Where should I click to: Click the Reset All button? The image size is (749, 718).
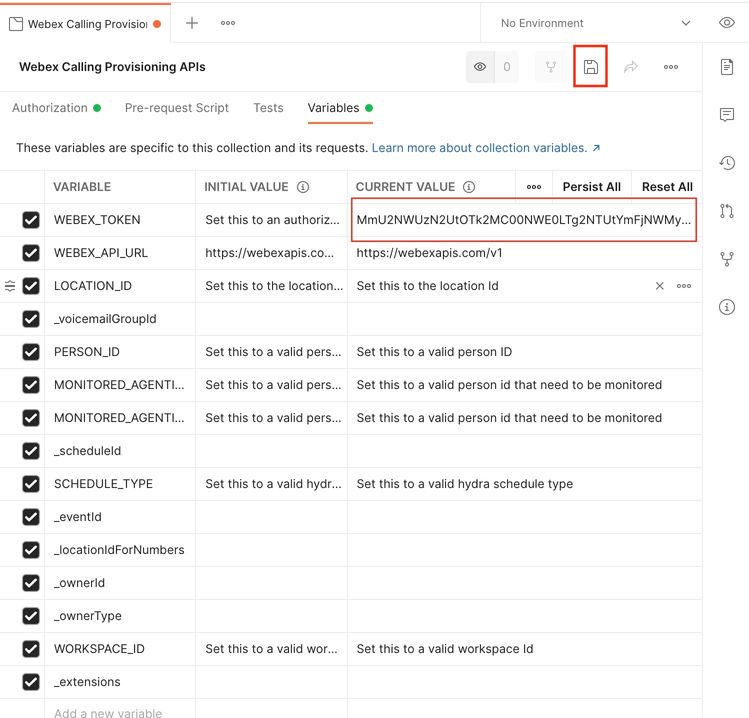[667, 187]
